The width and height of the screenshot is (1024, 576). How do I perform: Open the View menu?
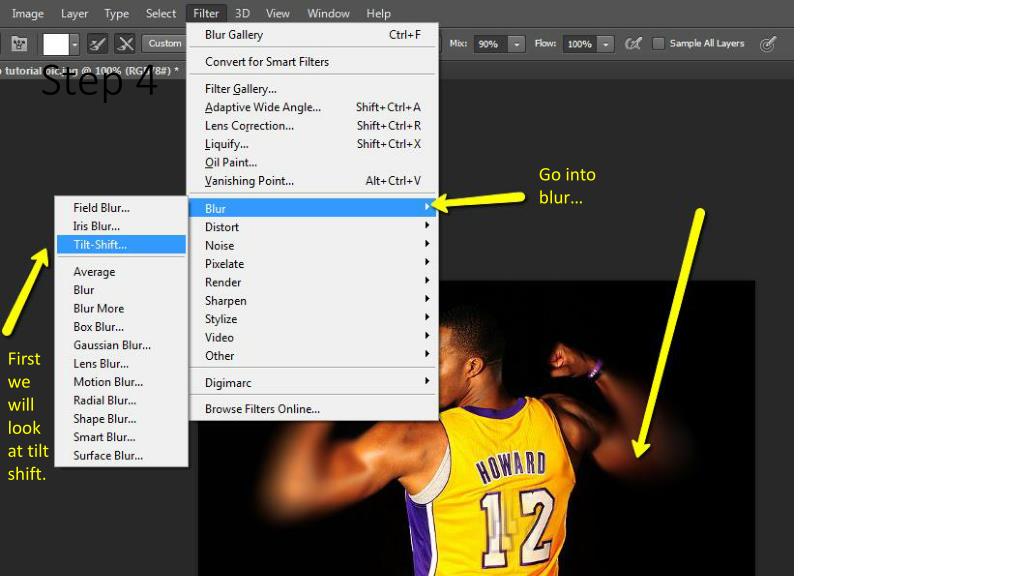(x=278, y=13)
